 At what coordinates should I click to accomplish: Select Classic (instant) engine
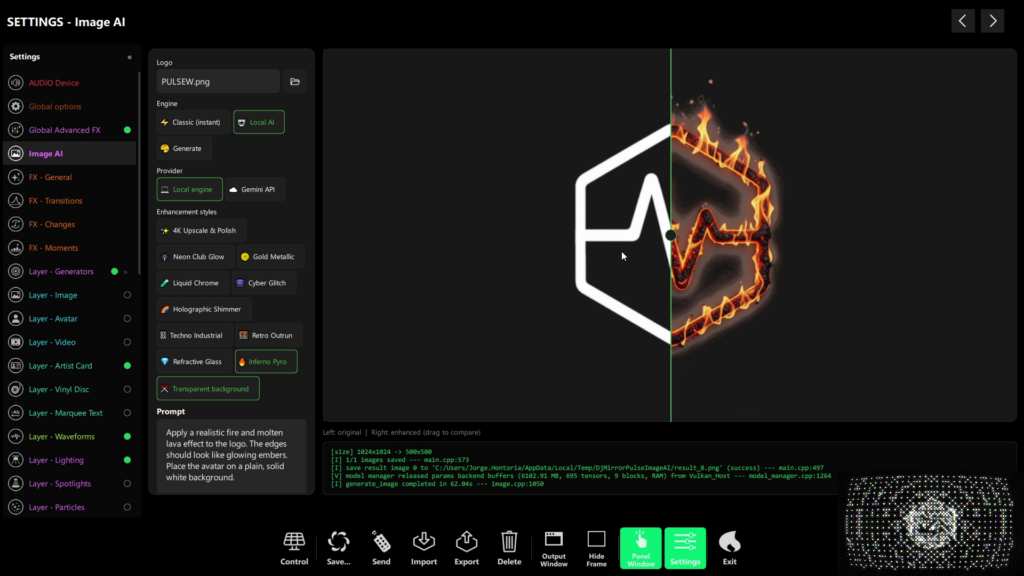click(x=191, y=122)
